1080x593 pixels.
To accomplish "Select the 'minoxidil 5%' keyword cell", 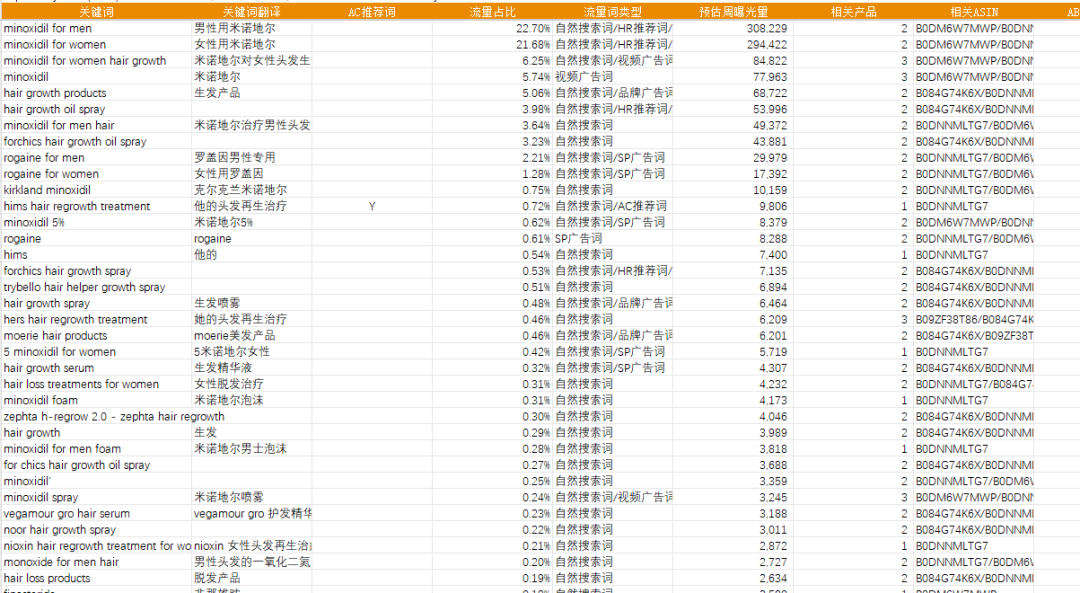I will pyautogui.click(x=96, y=222).
